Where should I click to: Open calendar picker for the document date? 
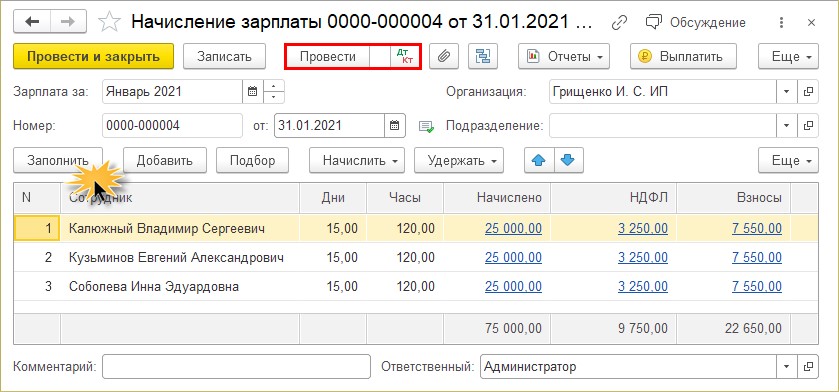[x=394, y=126]
